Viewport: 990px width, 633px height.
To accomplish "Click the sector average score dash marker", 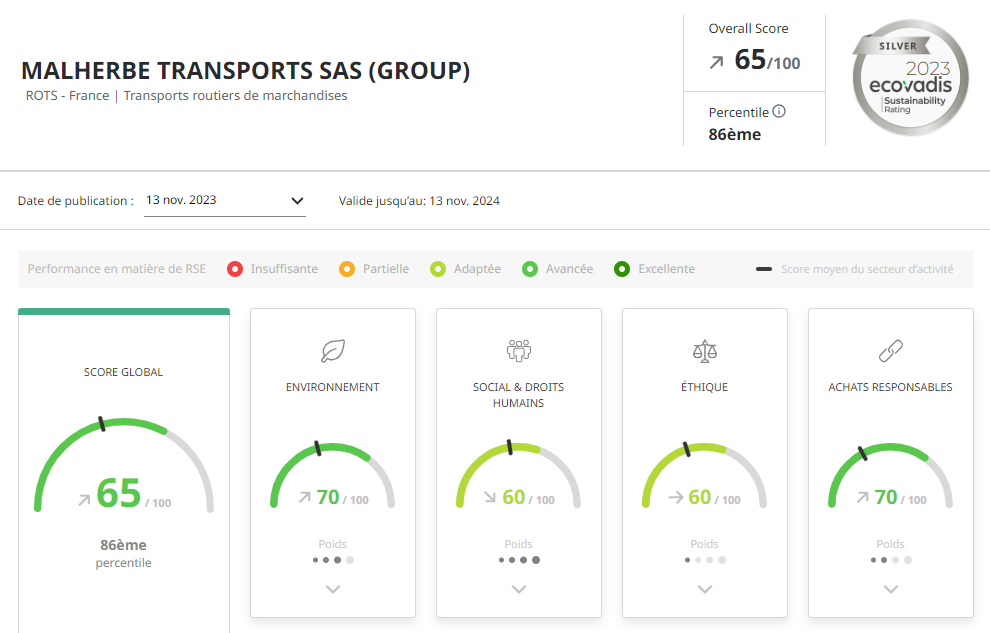I will click(764, 269).
